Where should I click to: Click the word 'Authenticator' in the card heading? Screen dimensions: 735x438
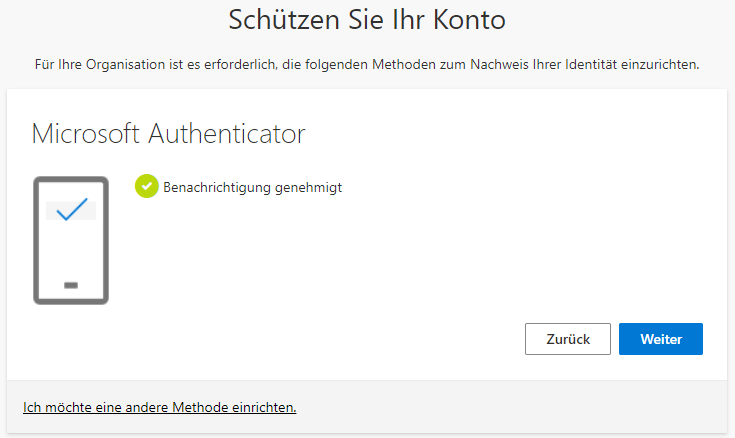click(227, 134)
